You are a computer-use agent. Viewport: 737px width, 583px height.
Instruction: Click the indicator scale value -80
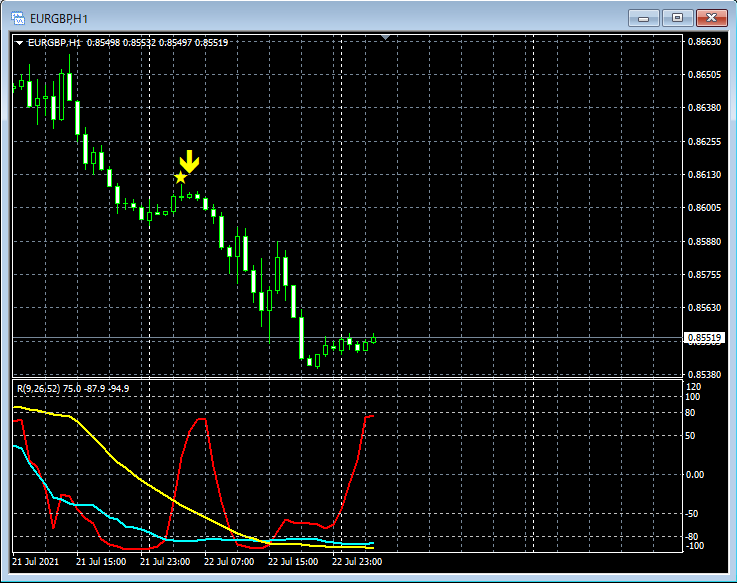[691, 536]
